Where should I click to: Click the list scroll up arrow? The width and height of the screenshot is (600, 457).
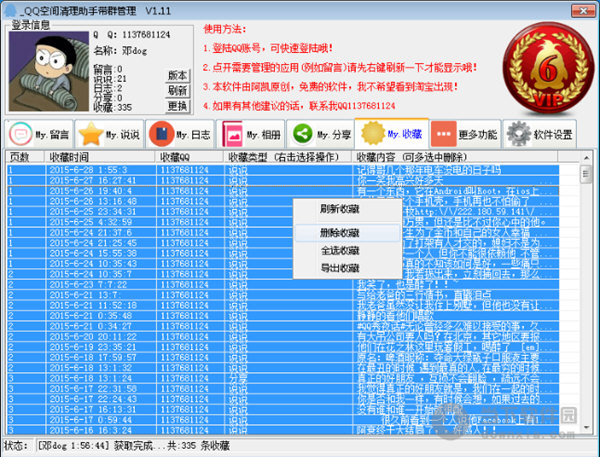586,157
